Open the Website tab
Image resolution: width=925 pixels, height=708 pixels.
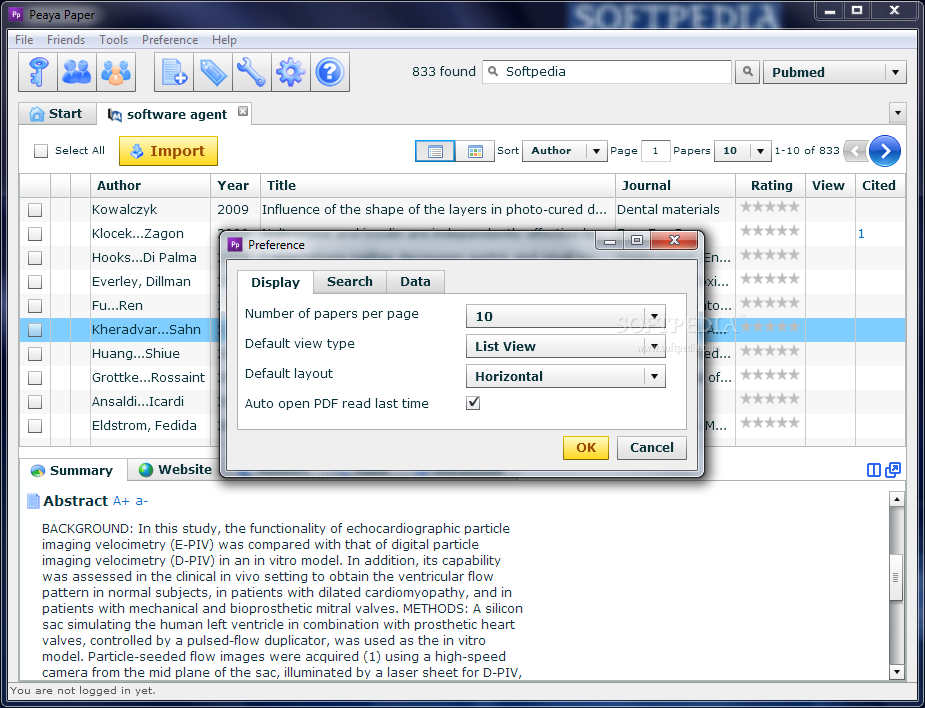click(x=175, y=470)
